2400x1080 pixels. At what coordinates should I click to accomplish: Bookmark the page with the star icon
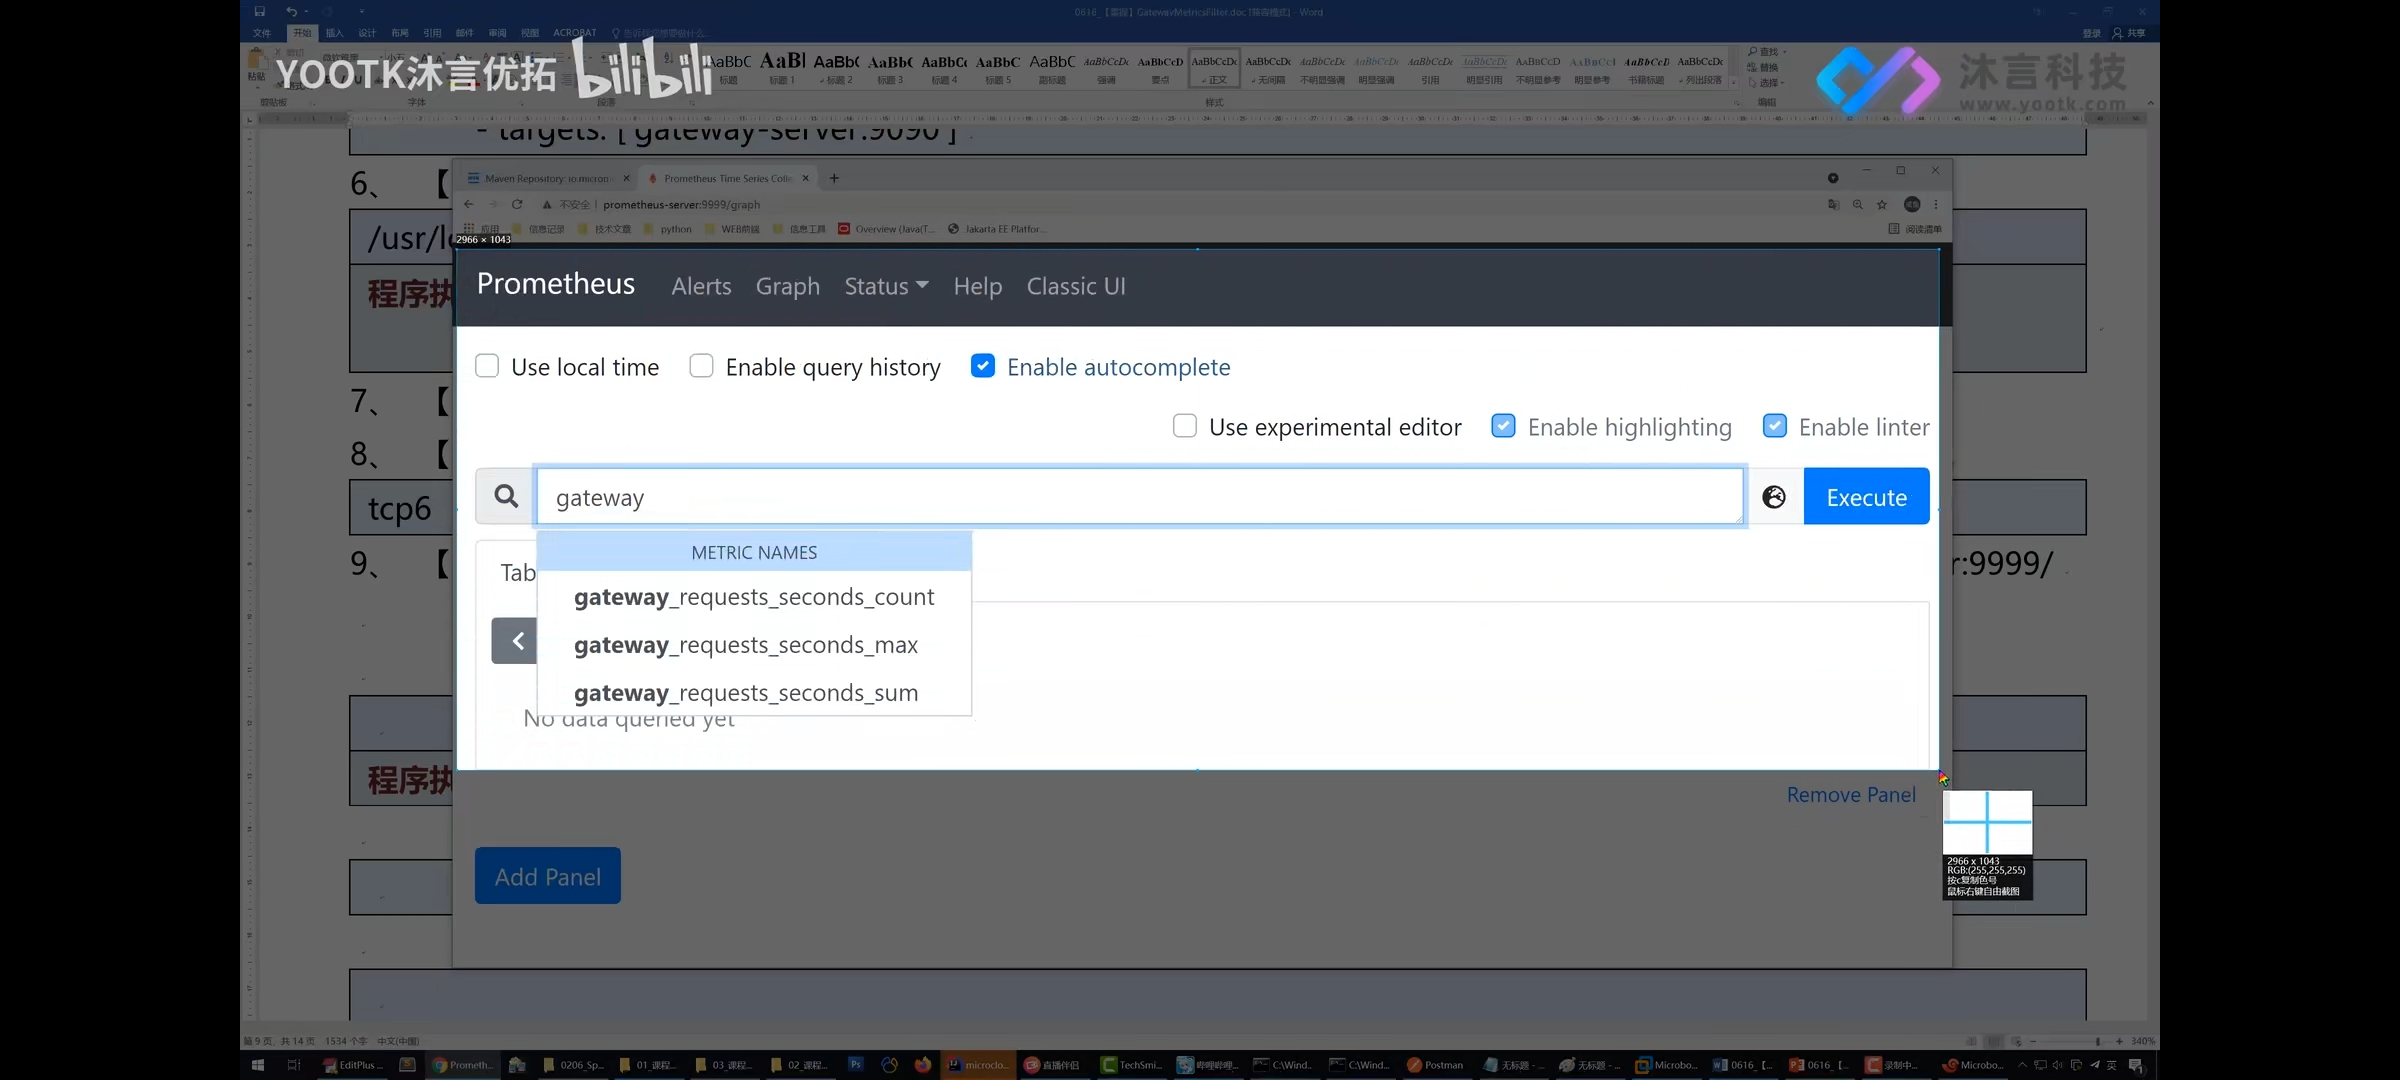pyautogui.click(x=1881, y=204)
